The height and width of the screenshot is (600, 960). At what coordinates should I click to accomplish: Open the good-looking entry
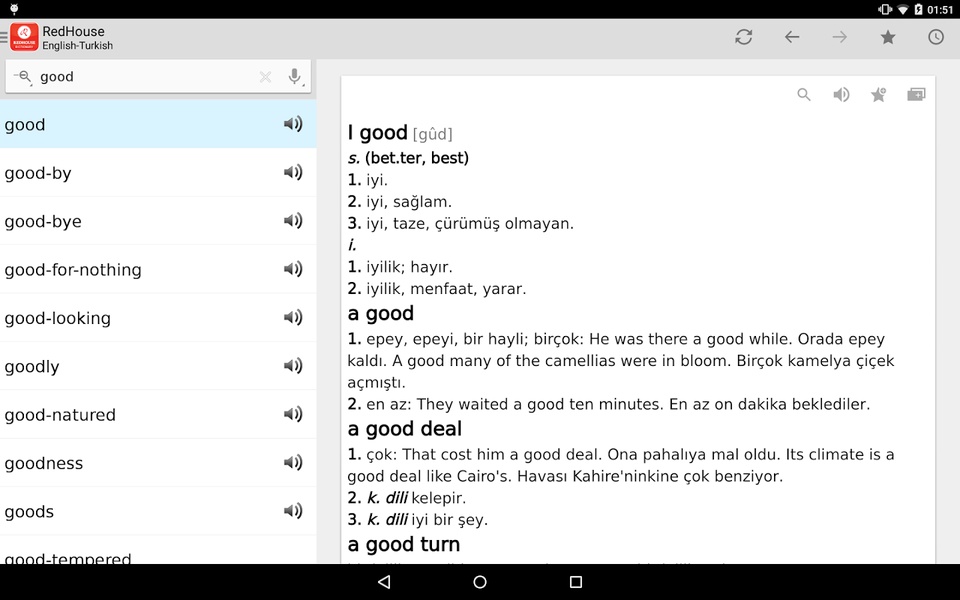point(158,318)
